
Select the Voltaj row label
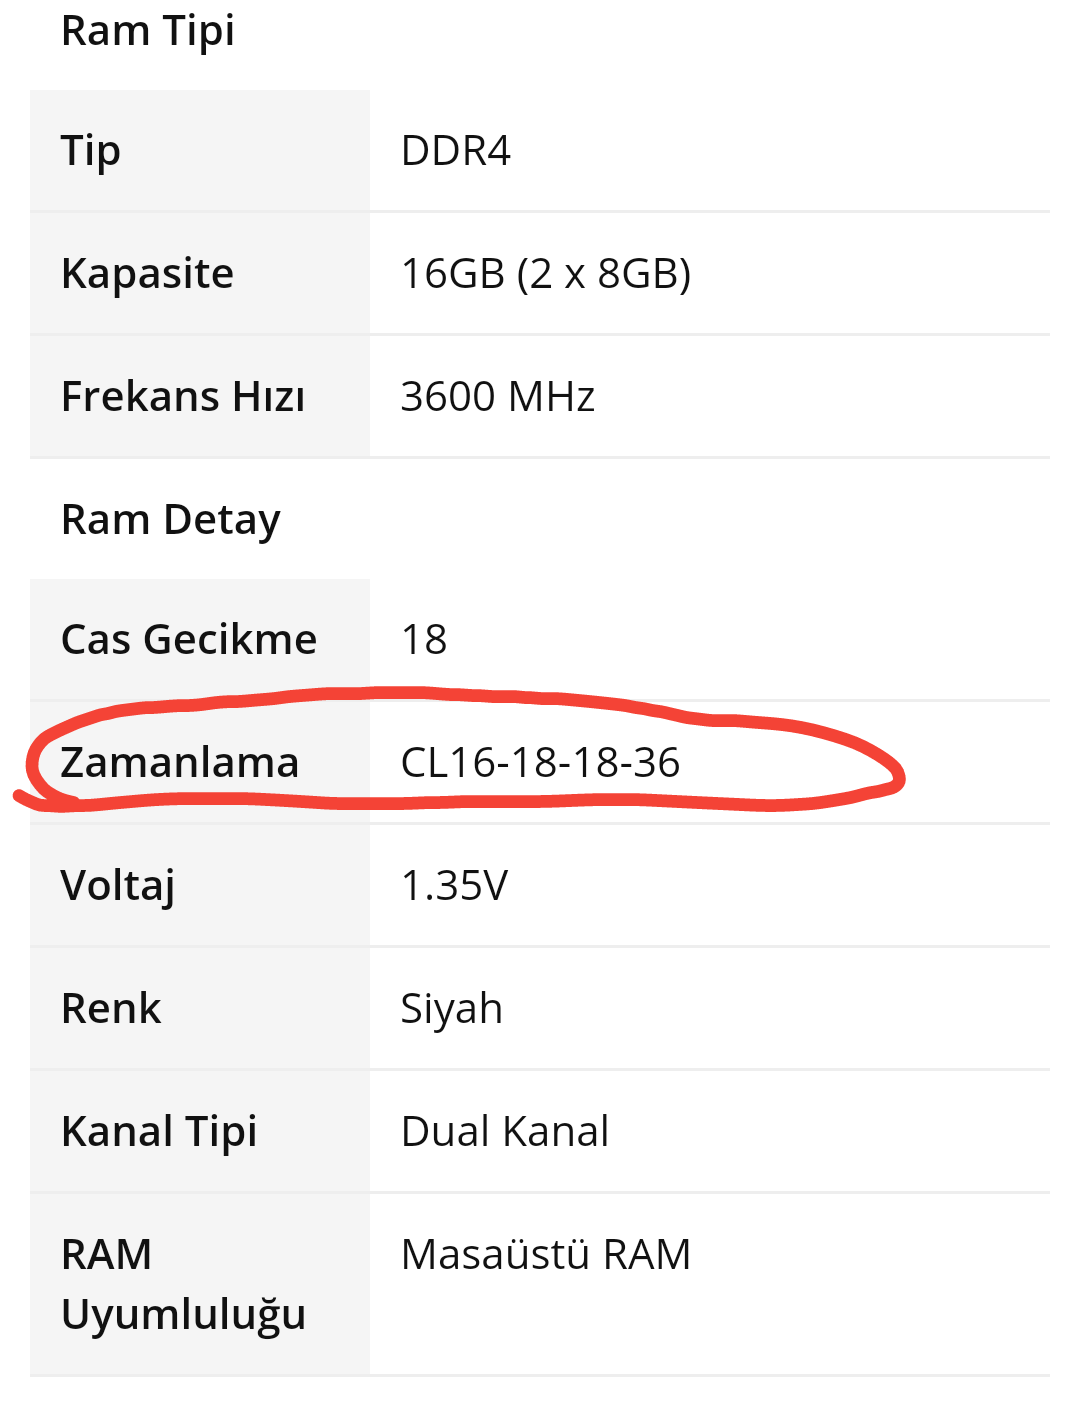tap(118, 886)
